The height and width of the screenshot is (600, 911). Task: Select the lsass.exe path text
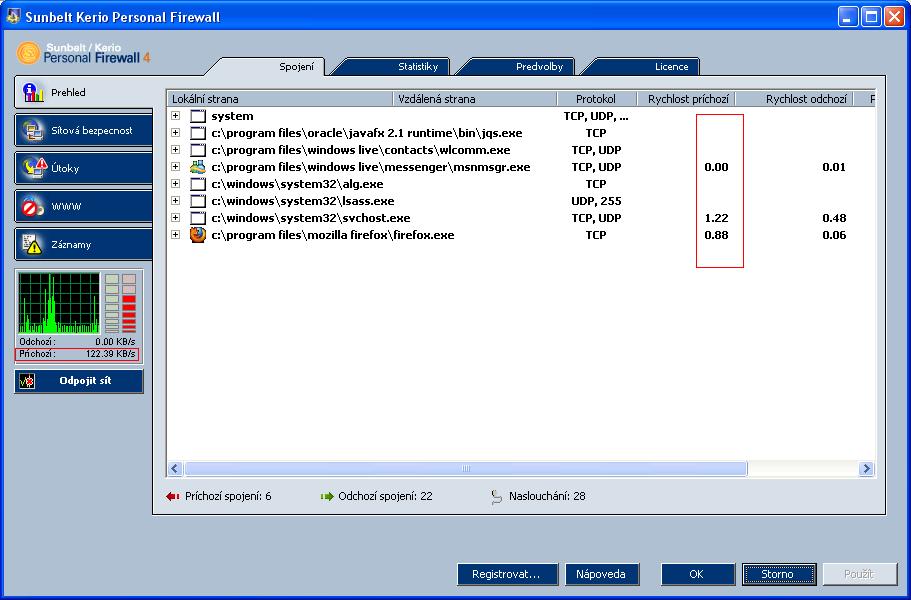pos(303,201)
